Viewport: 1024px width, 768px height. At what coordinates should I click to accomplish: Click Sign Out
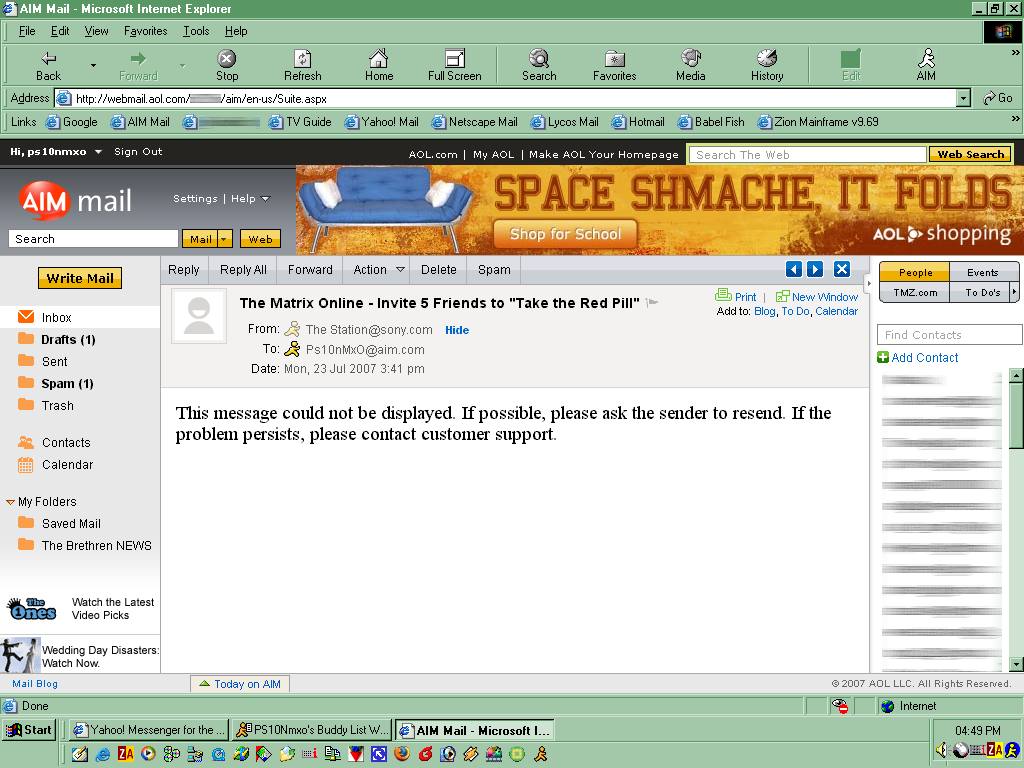[x=138, y=152]
